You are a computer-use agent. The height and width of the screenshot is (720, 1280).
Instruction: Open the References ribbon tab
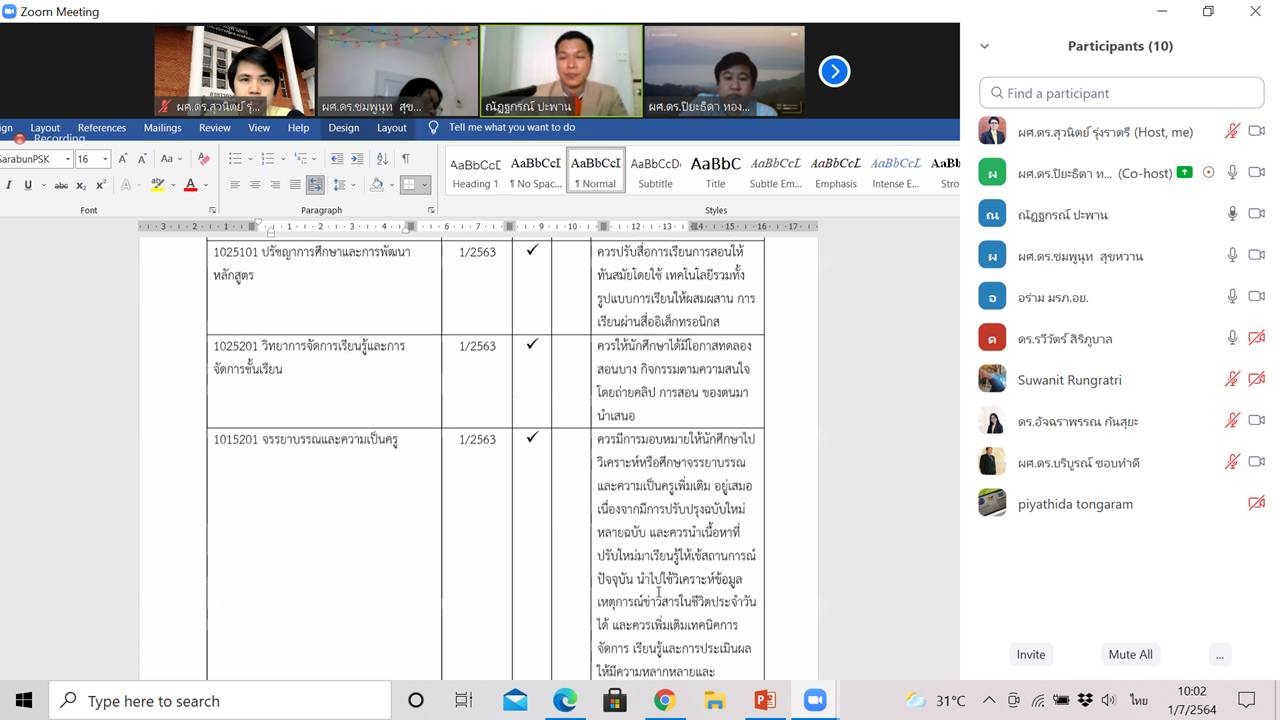(102, 128)
